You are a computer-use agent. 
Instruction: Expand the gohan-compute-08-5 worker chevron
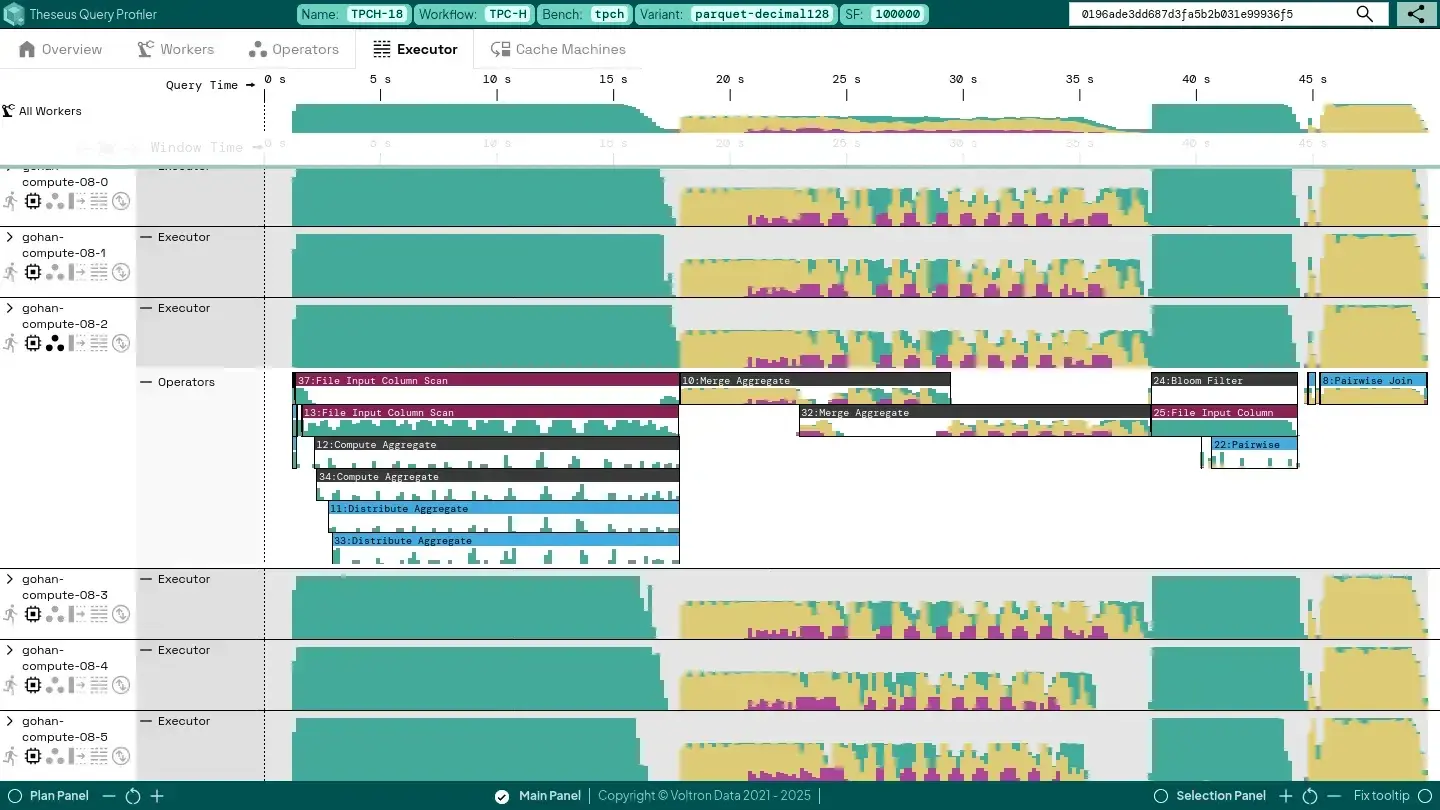click(x=10, y=722)
